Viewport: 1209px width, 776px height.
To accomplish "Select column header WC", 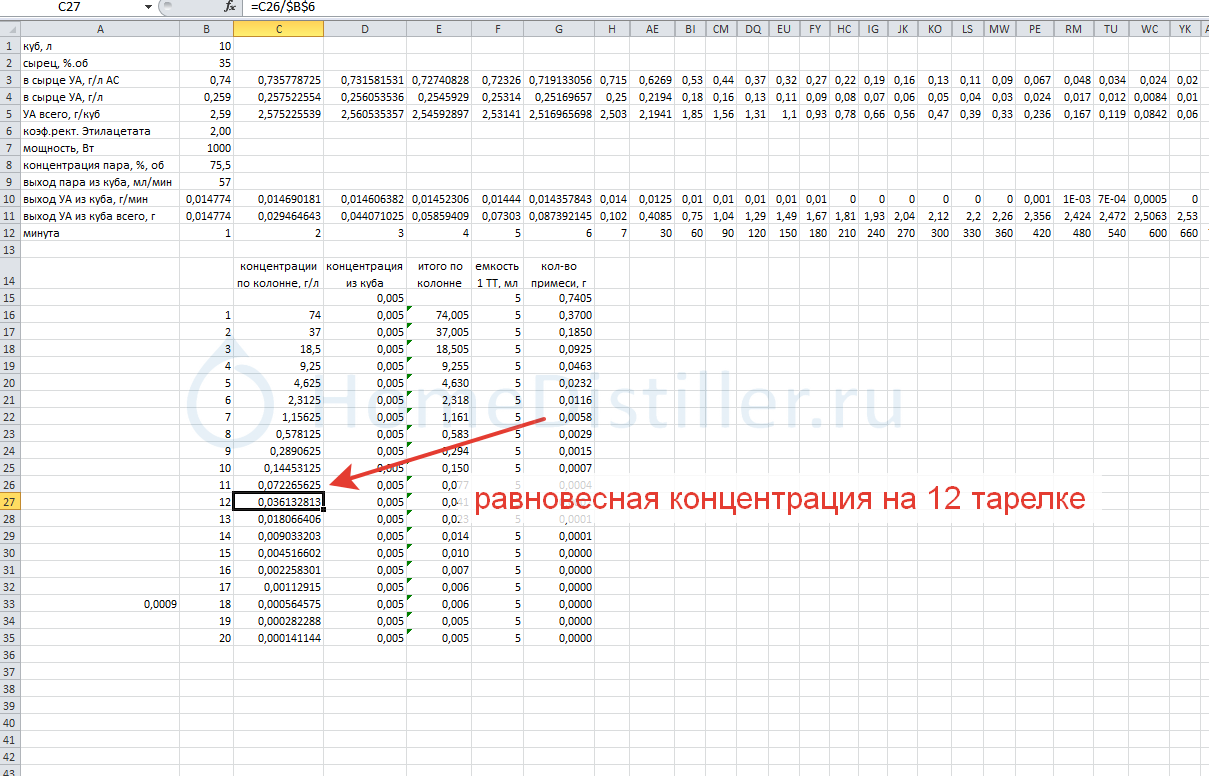I will pyautogui.click(x=1150, y=29).
